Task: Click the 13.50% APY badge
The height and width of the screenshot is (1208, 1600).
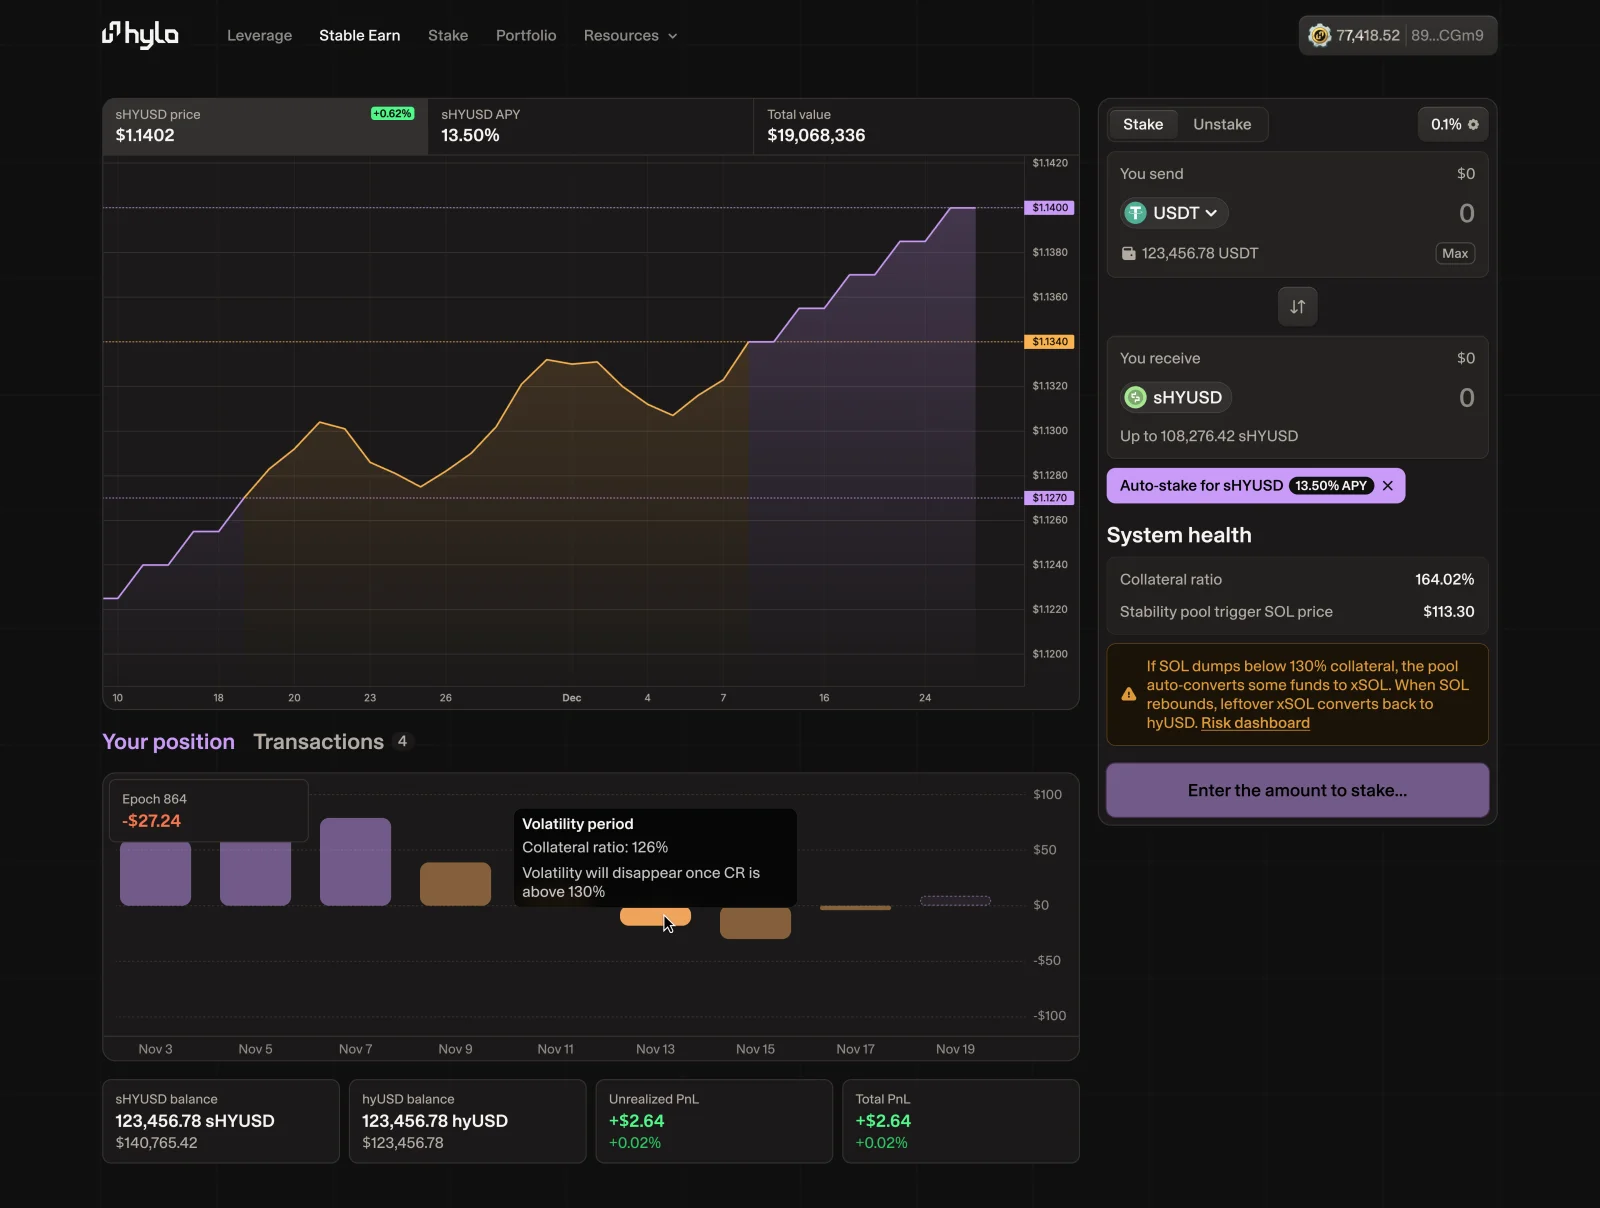Action: [x=1330, y=486]
